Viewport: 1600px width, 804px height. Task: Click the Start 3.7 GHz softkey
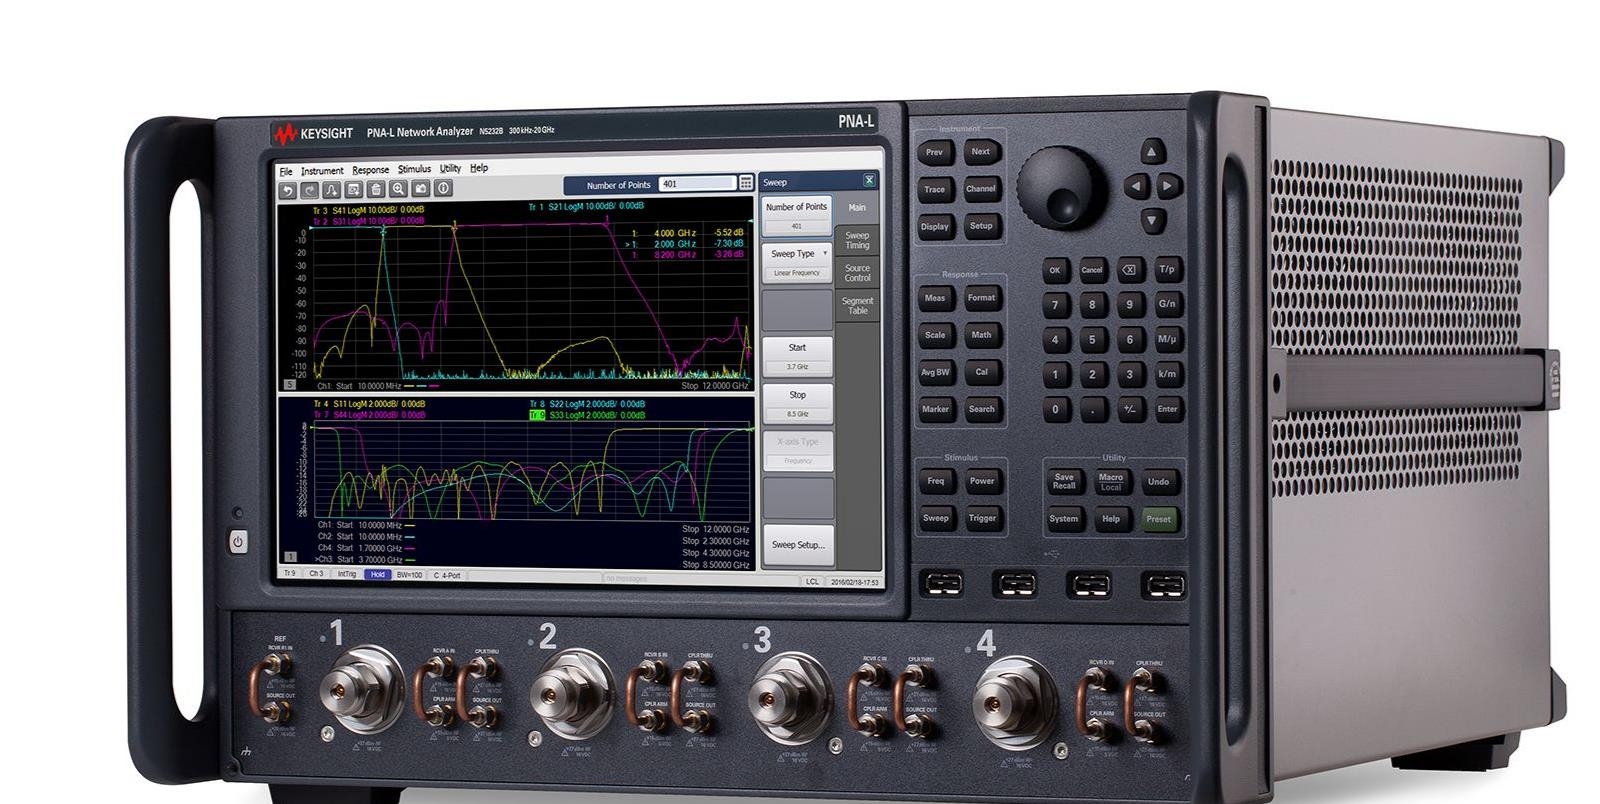797,356
